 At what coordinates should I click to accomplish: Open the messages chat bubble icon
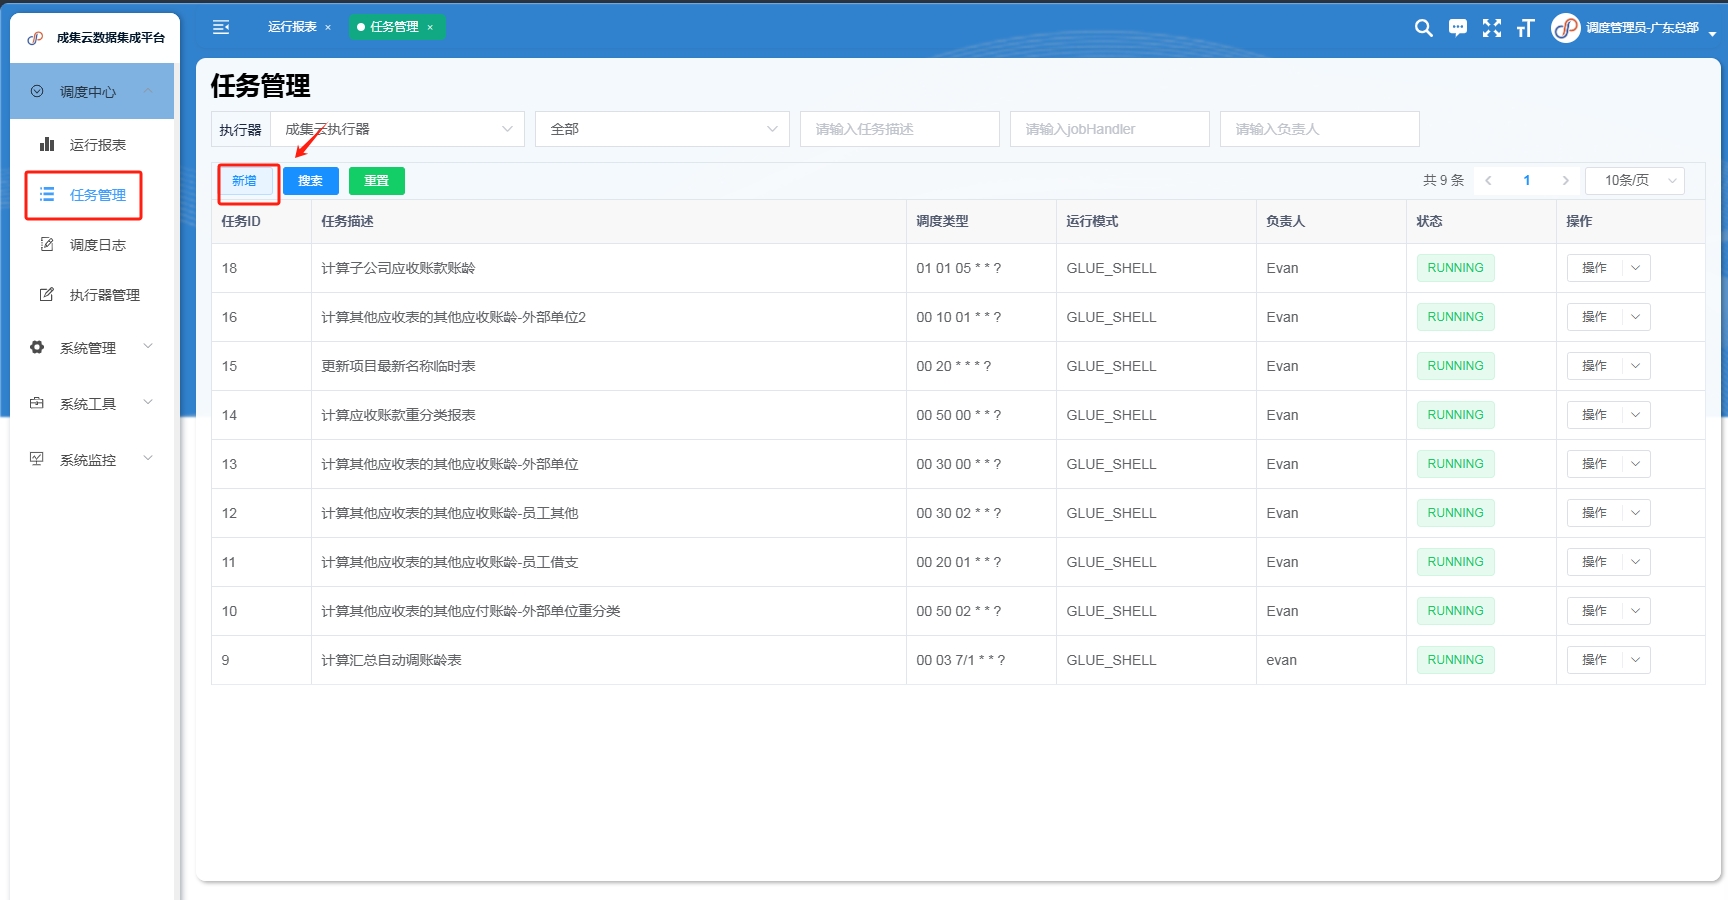1458,28
